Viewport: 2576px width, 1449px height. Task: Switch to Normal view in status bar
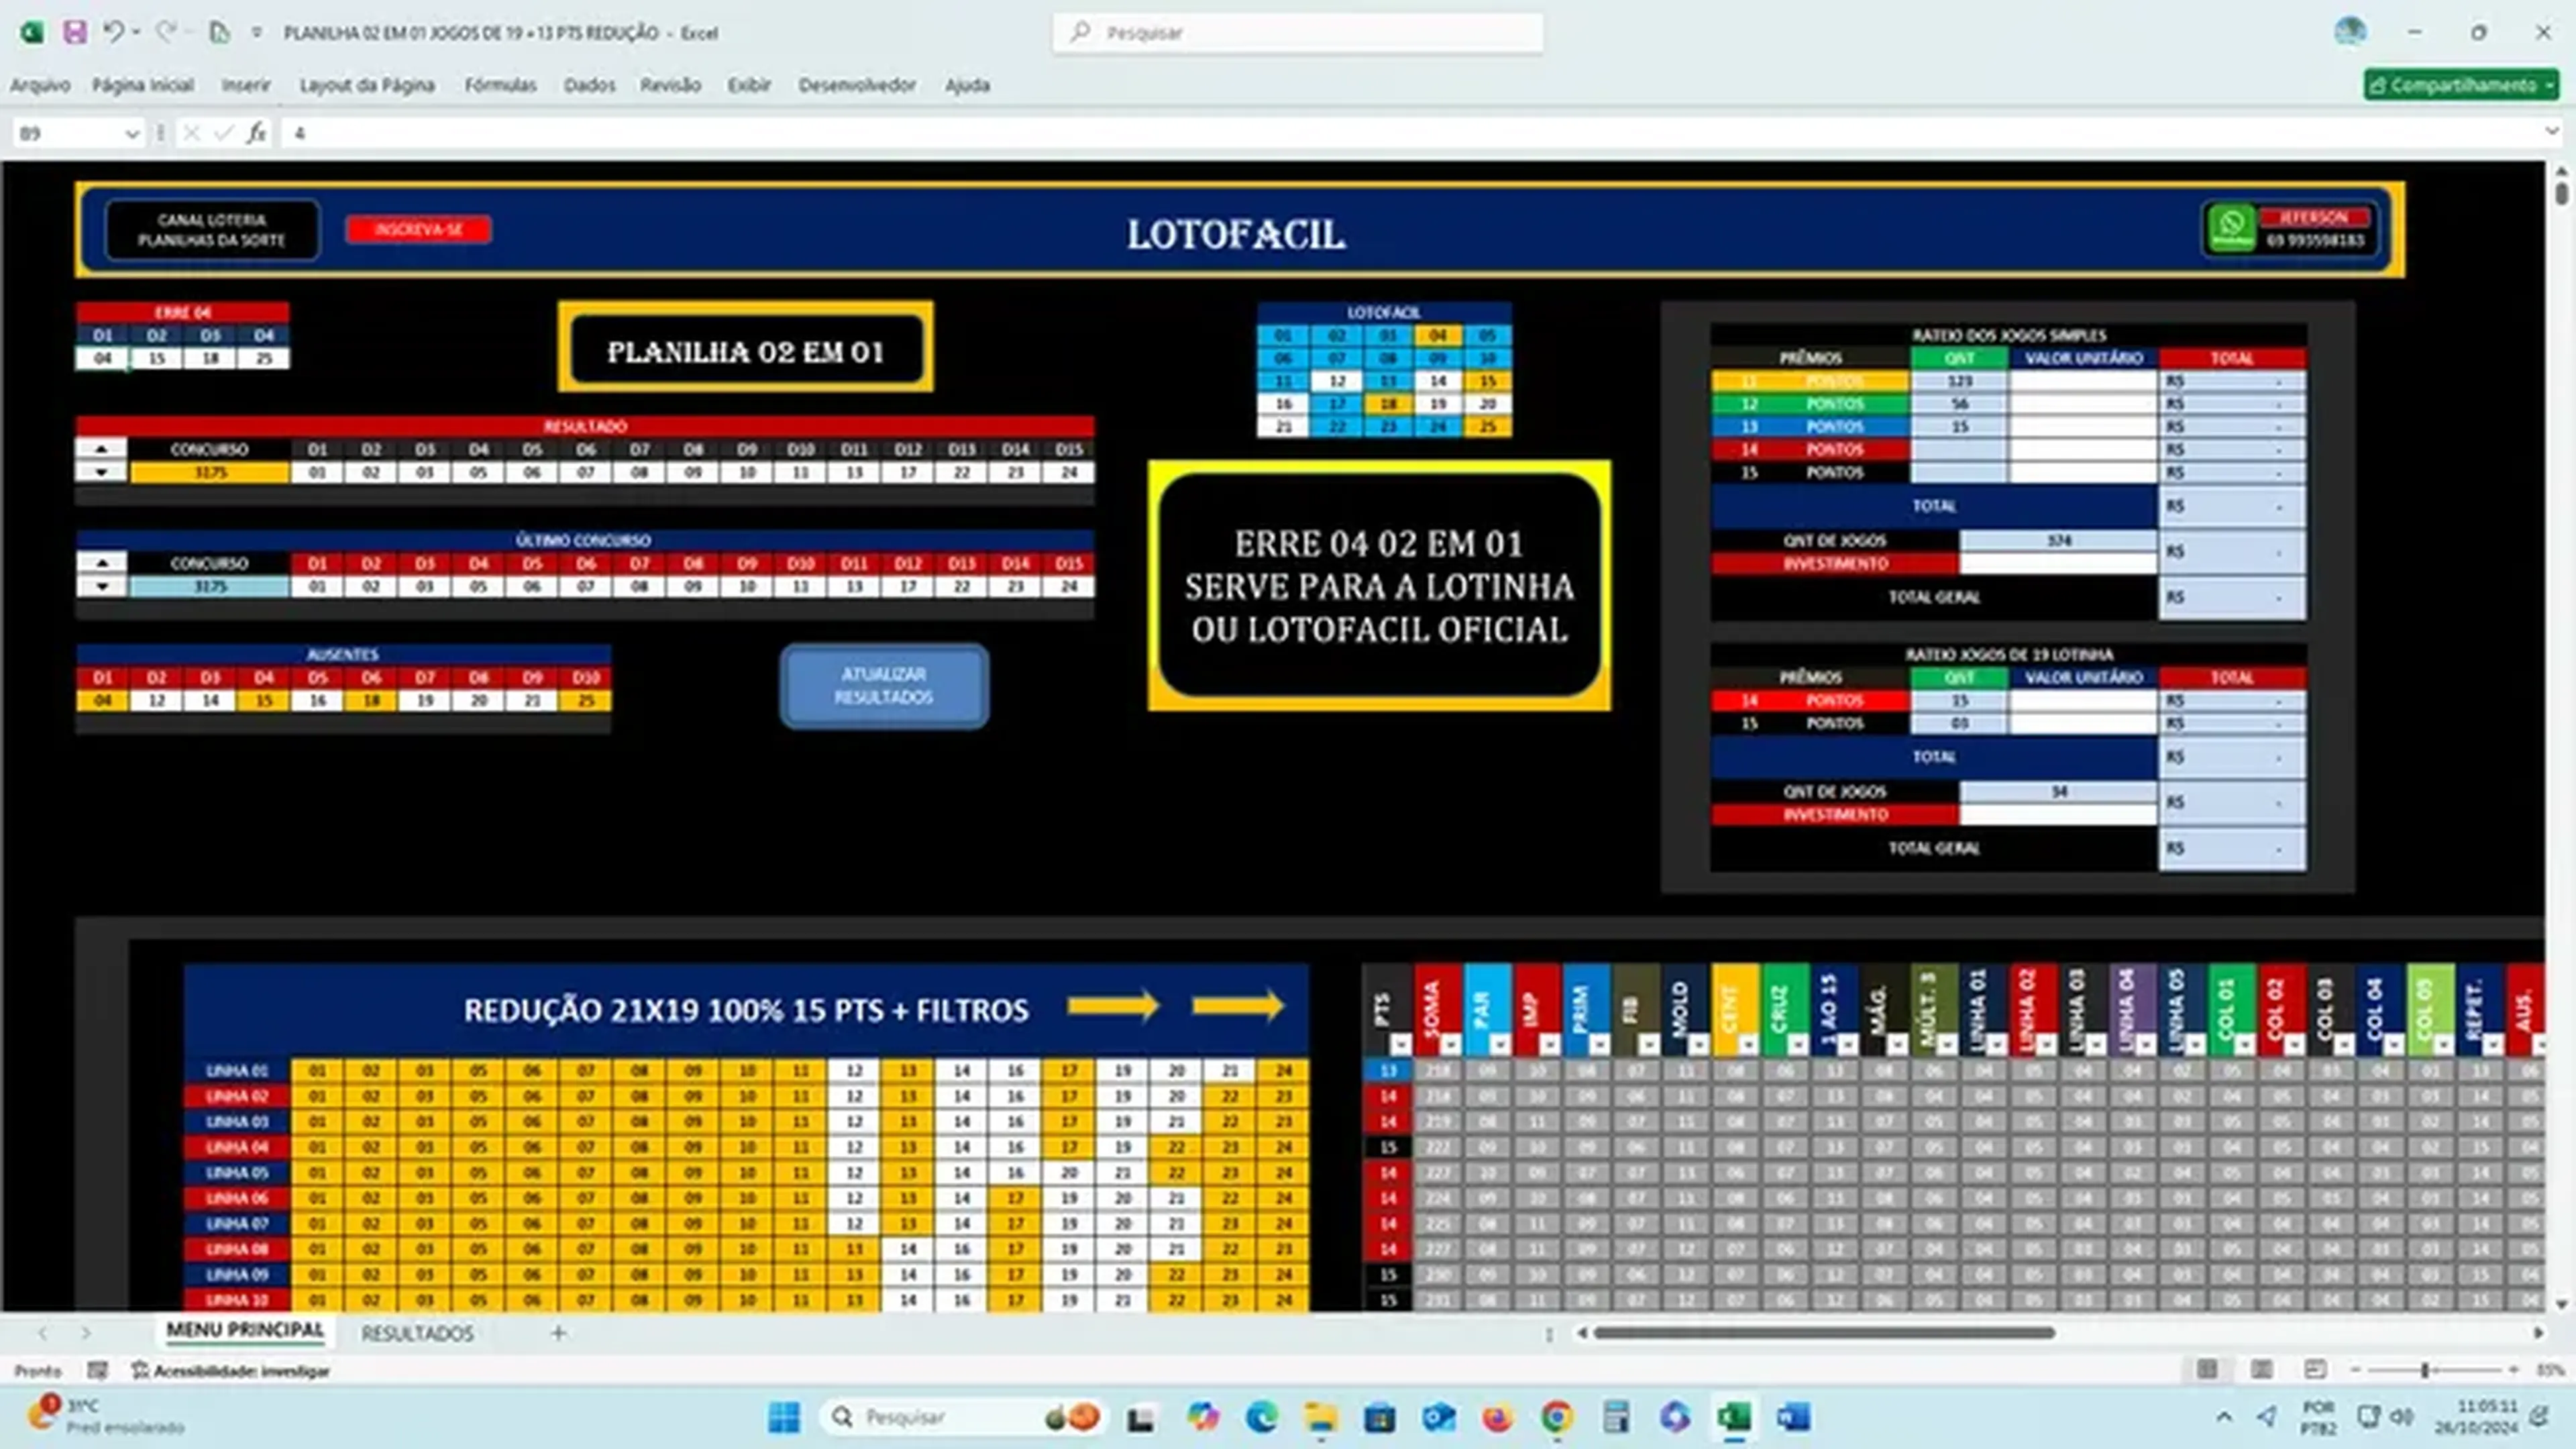click(2207, 1369)
